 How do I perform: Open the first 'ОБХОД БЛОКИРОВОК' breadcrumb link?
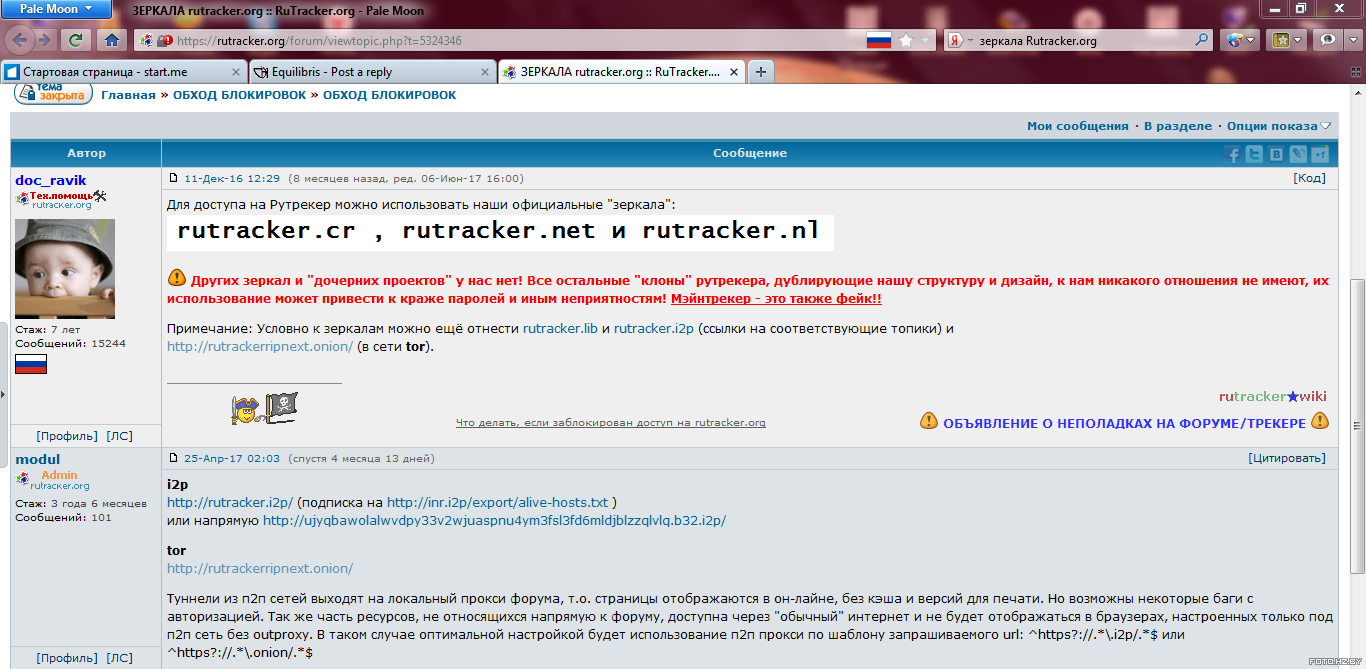click(x=240, y=95)
